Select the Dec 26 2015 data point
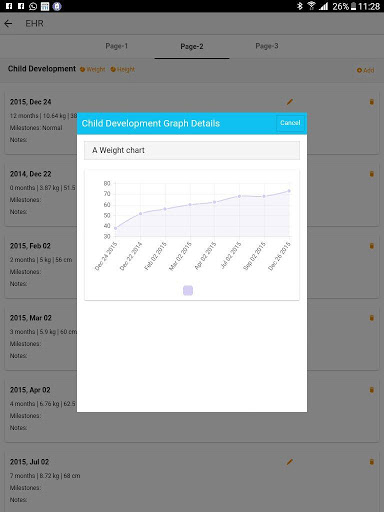384x512 pixels. click(289, 191)
